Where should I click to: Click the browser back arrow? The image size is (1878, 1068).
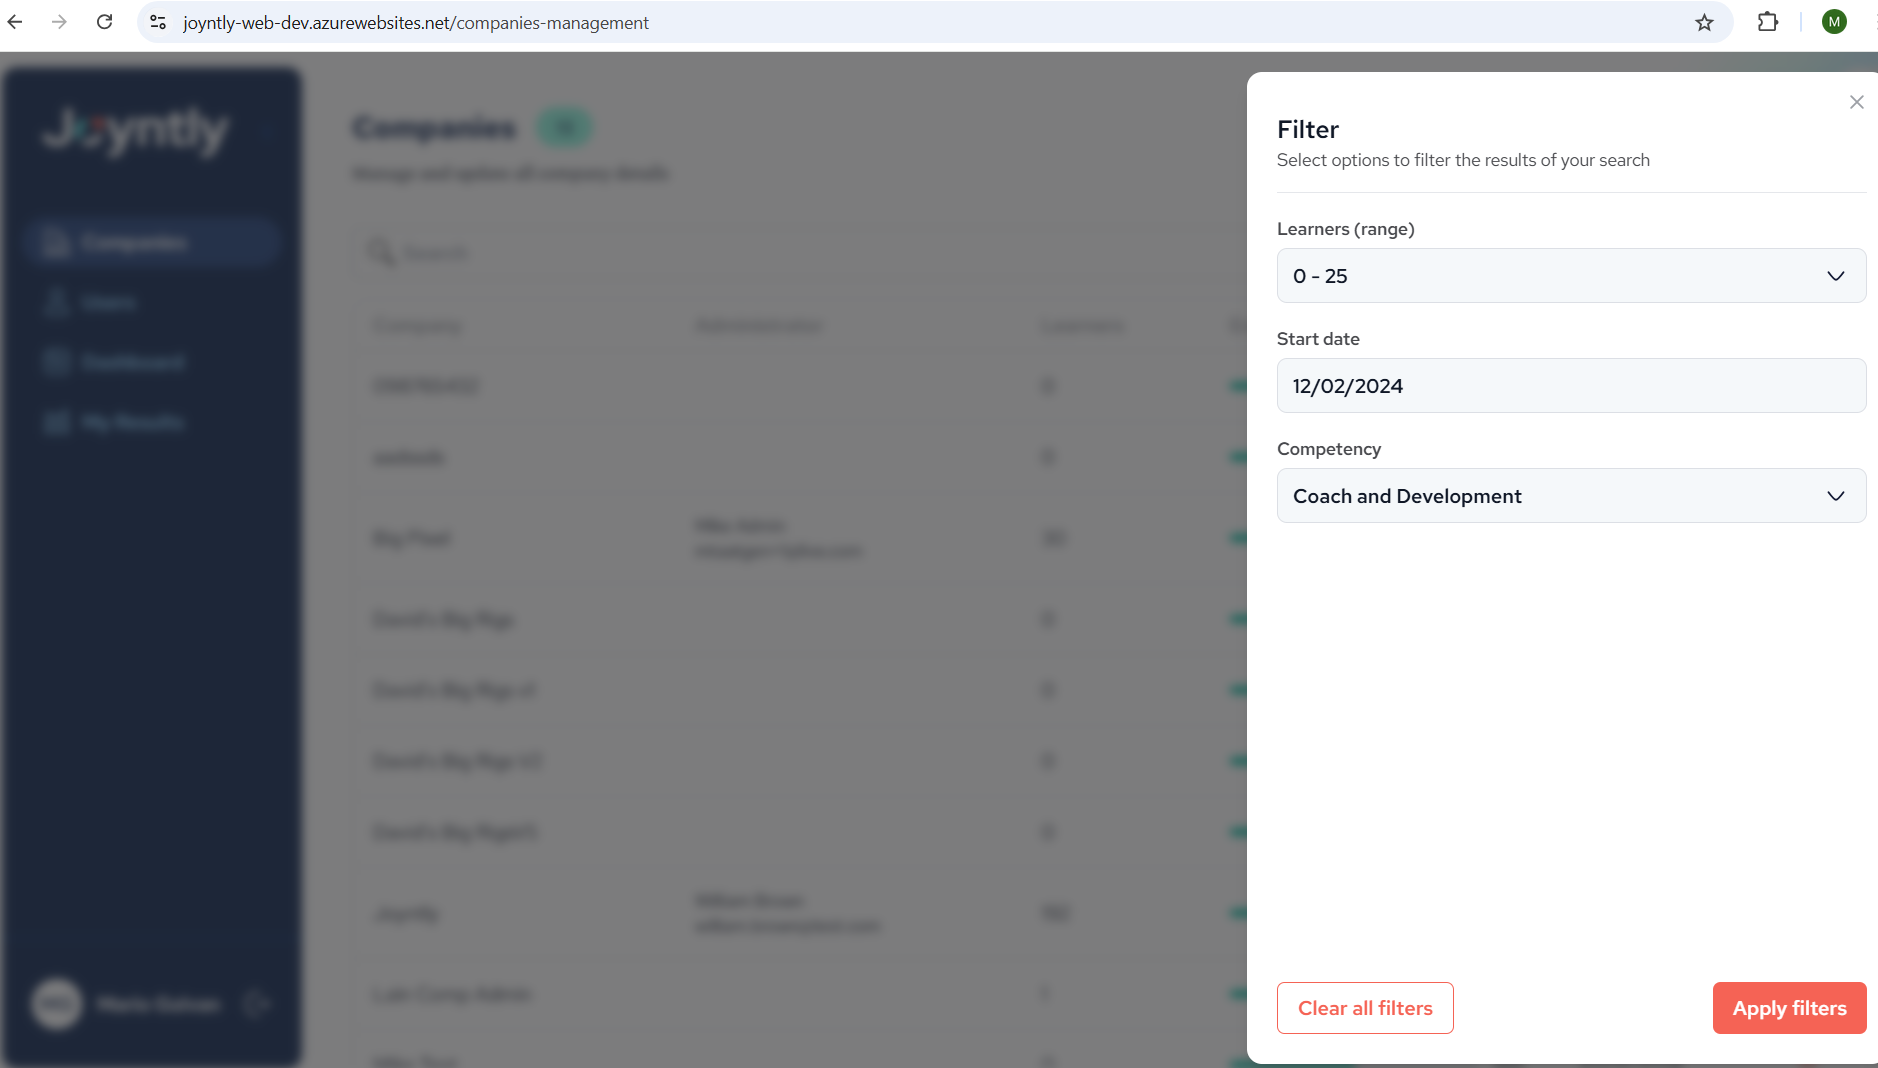pyautogui.click(x=15, y=22)
